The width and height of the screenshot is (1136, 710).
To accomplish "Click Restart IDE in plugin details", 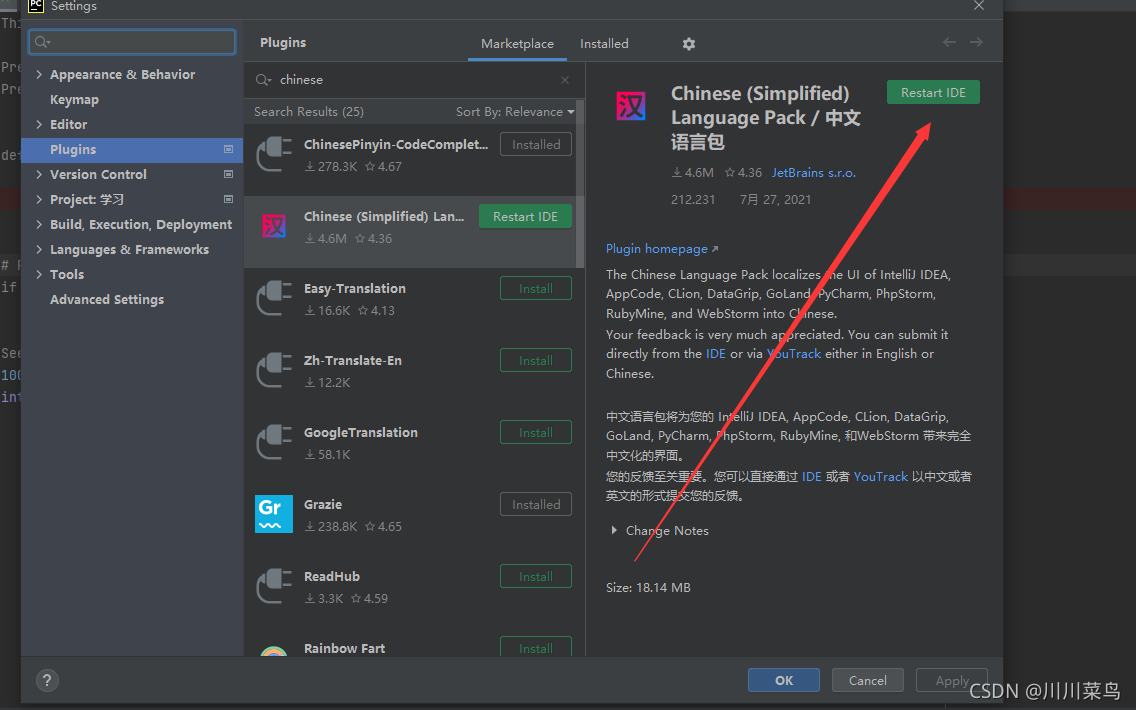I will coord(933,93).
